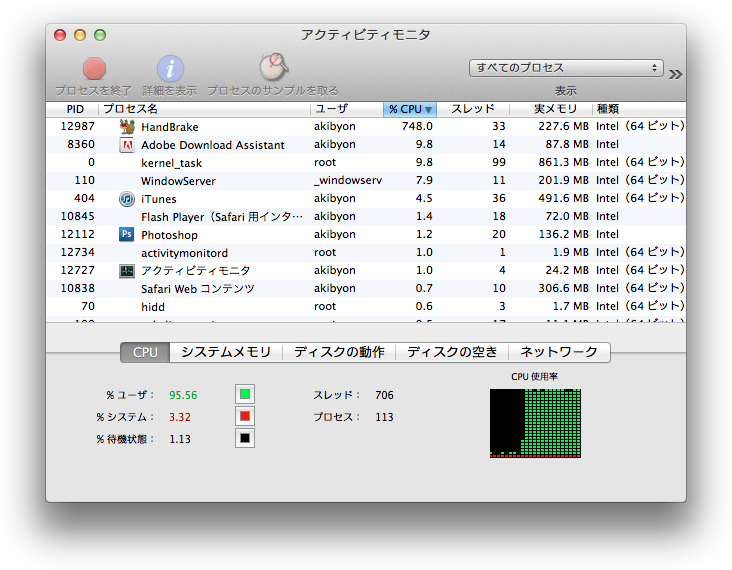This screenshot has height=570, width=732.
Task: Click the thread count 706
Action: [384, 395]
